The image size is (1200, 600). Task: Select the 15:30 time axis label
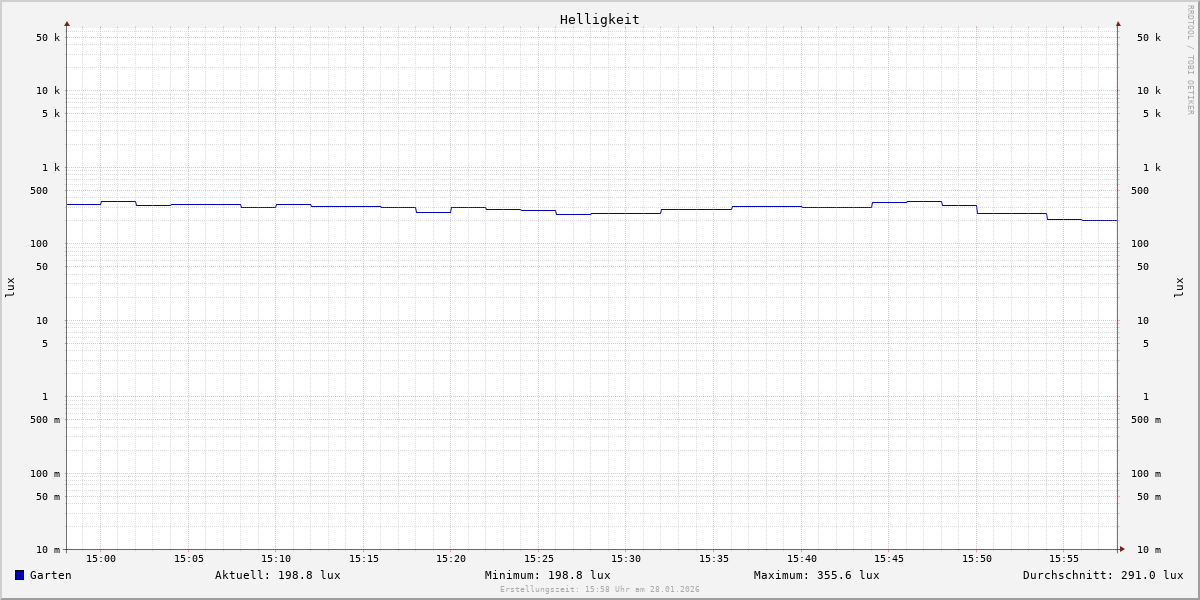click(626, 559)
